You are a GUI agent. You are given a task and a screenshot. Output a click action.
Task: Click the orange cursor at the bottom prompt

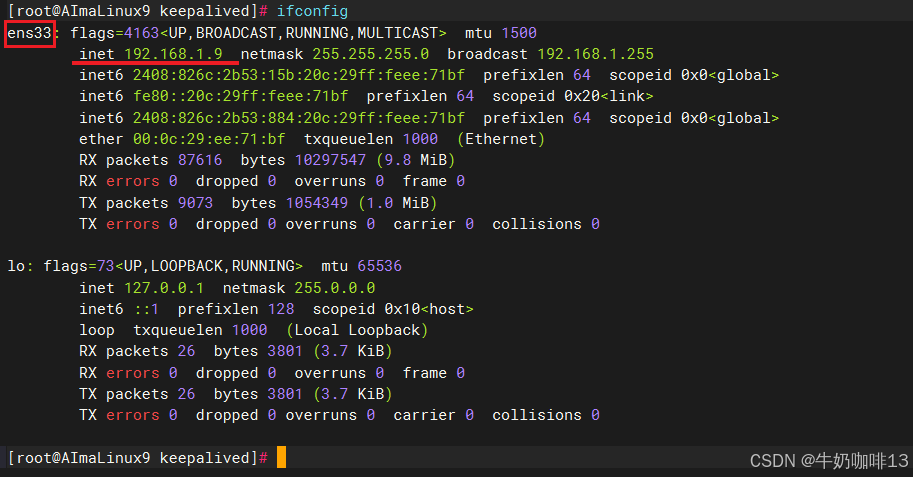click(281, 457)
